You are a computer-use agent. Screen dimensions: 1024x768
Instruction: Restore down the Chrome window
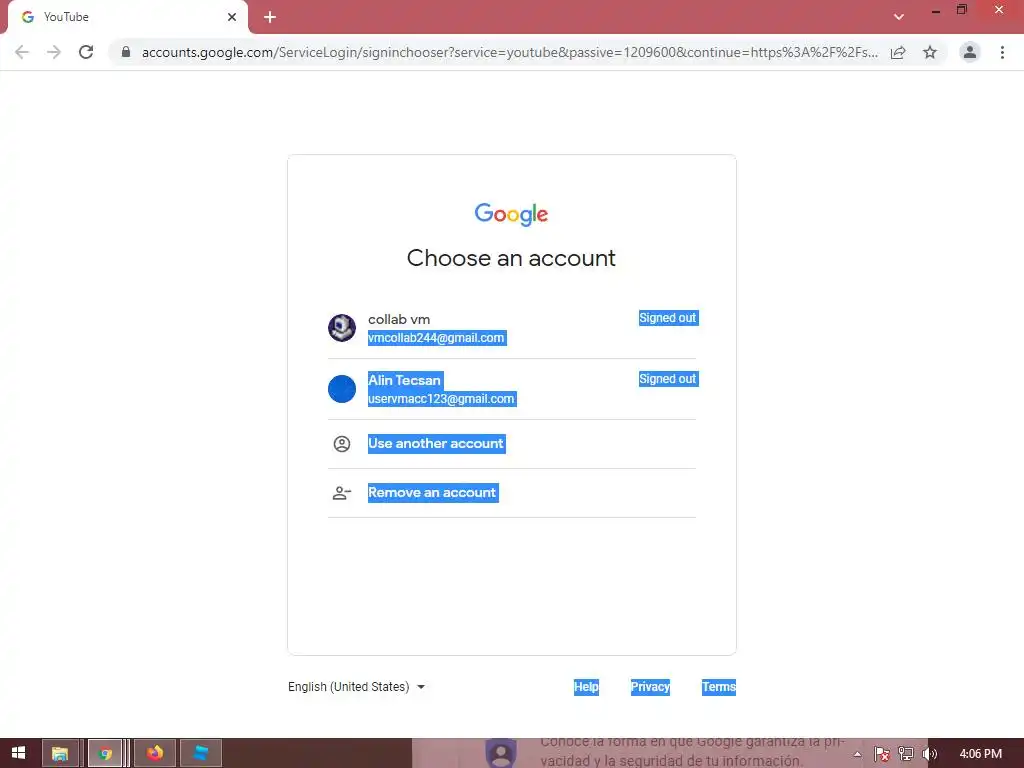(962, 10)
